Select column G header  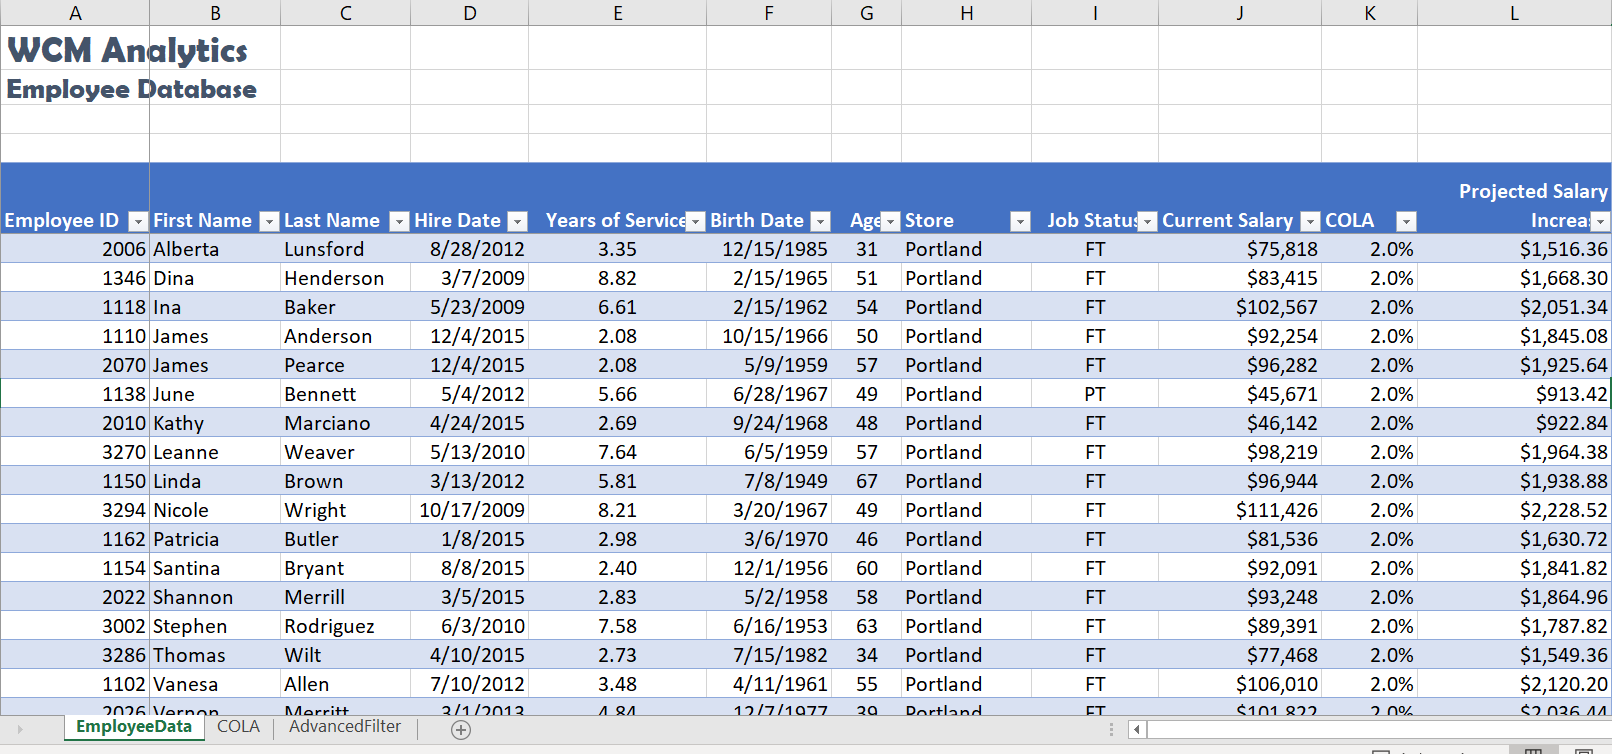866,13
